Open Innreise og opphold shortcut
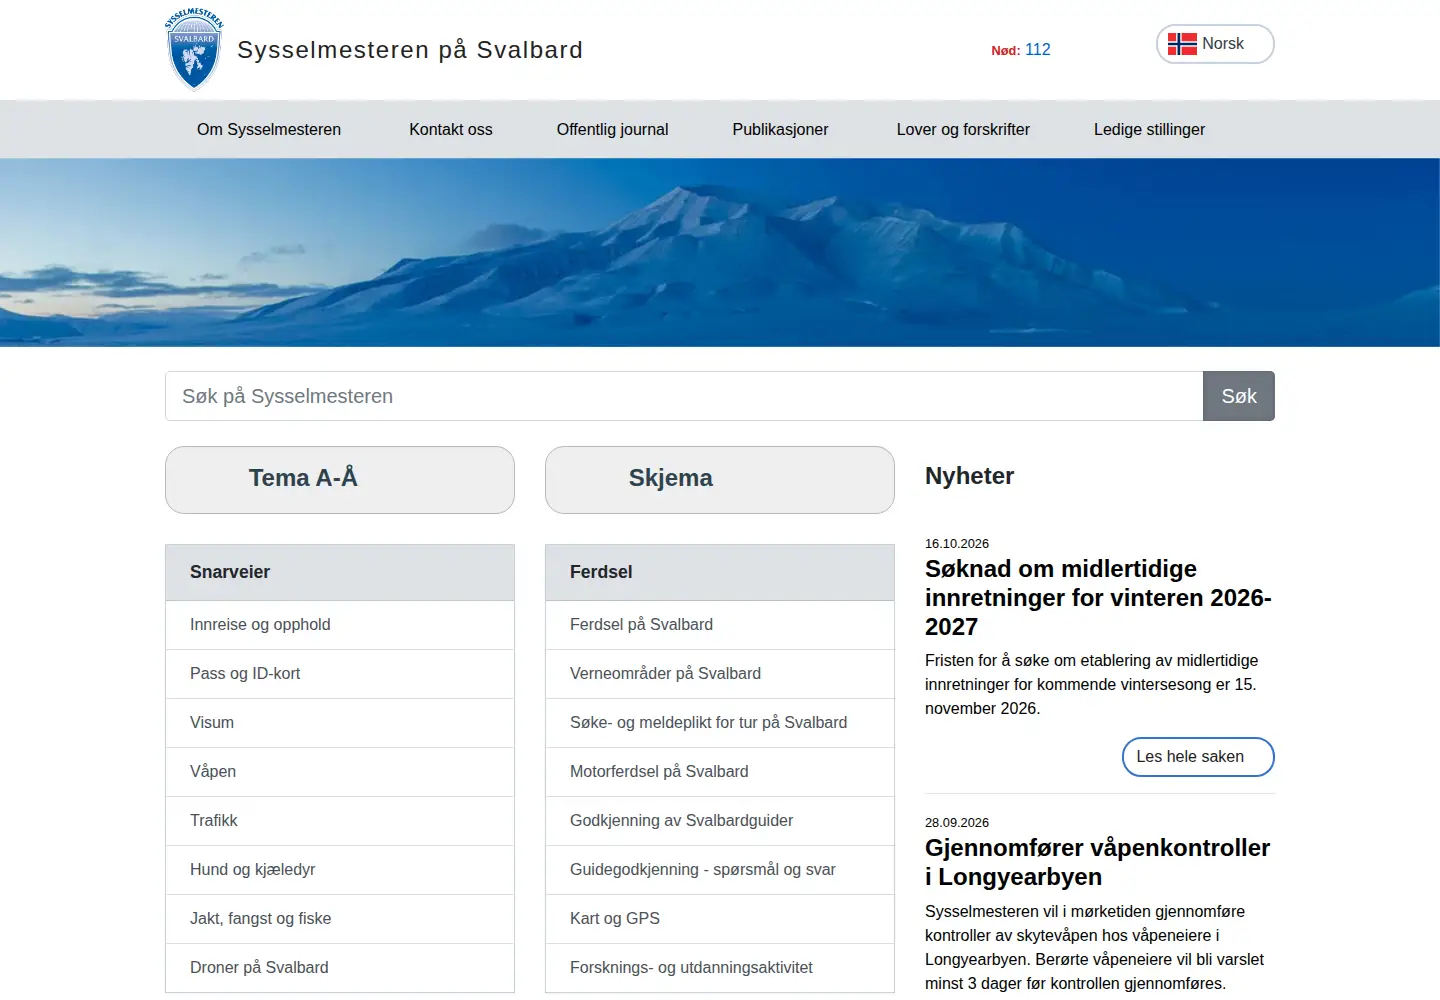The image size is (1440, 1000). [340, 625]
